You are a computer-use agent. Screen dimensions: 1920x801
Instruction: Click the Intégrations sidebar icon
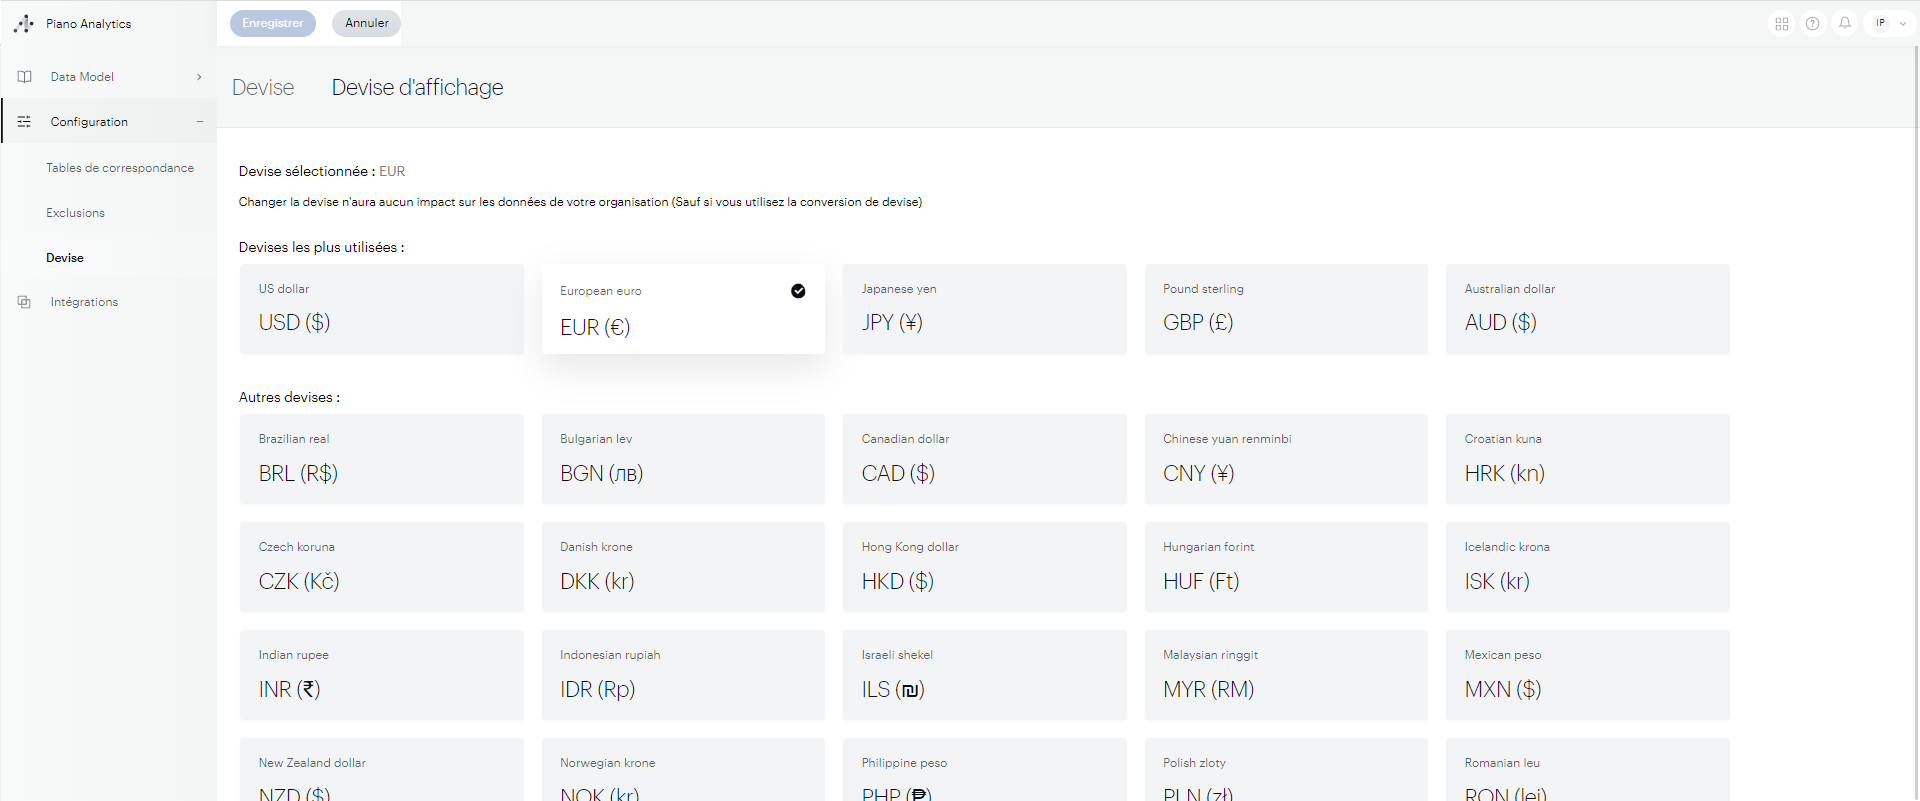[25, 302]
